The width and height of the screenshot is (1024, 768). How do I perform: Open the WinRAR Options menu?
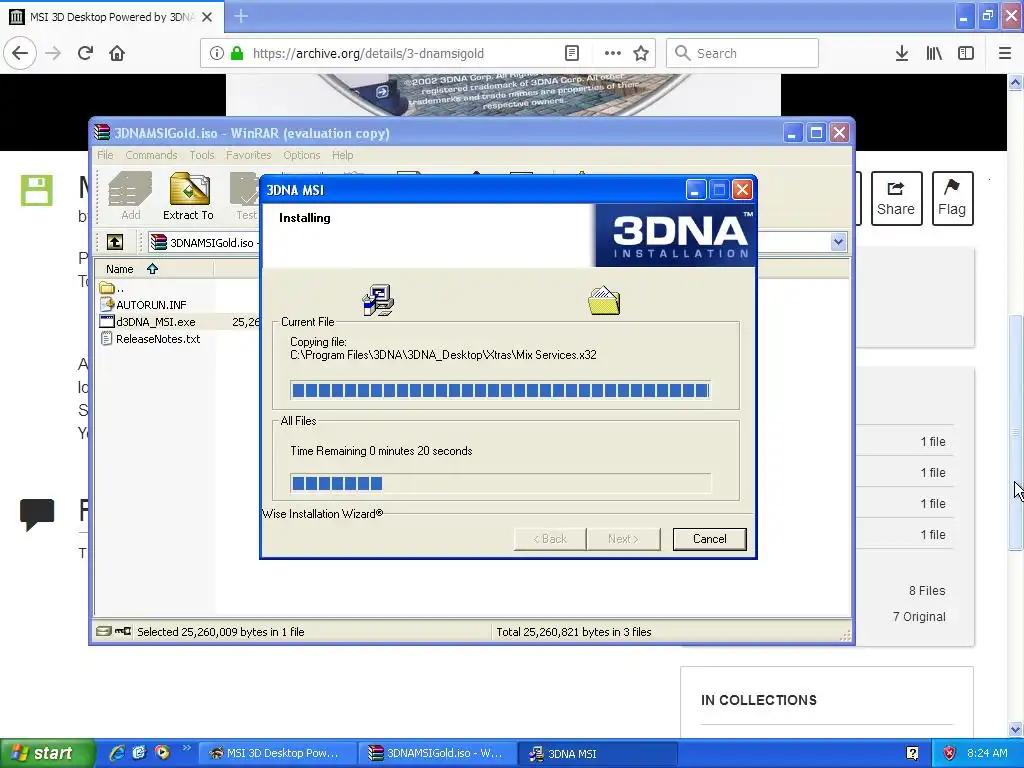302,155
